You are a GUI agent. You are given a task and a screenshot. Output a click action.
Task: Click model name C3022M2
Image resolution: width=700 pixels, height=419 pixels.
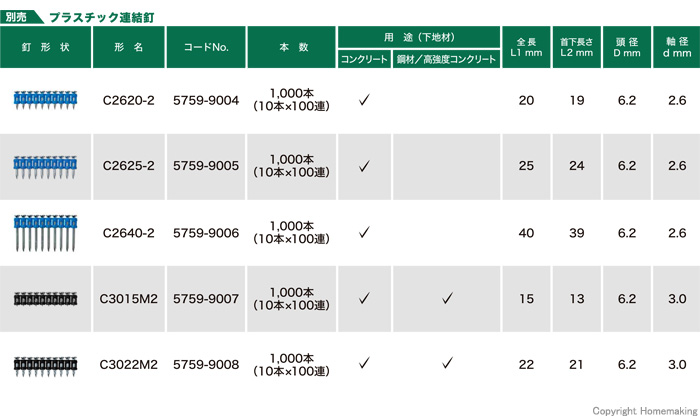pos(129,364)
